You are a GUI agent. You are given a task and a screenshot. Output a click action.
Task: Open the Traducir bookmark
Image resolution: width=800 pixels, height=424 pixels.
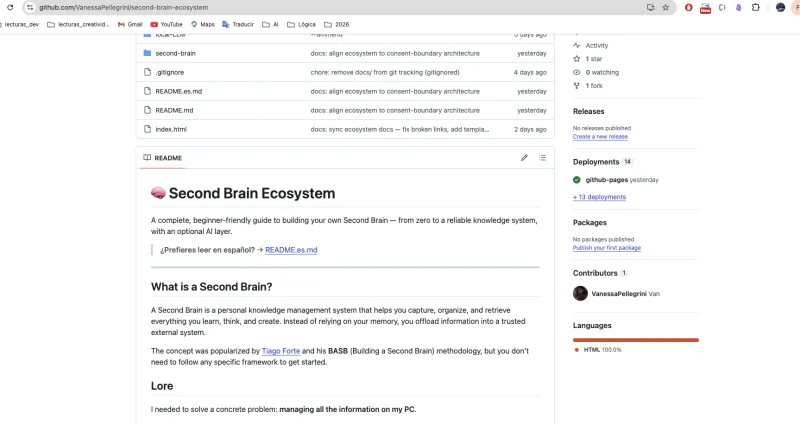coord(238,24)
